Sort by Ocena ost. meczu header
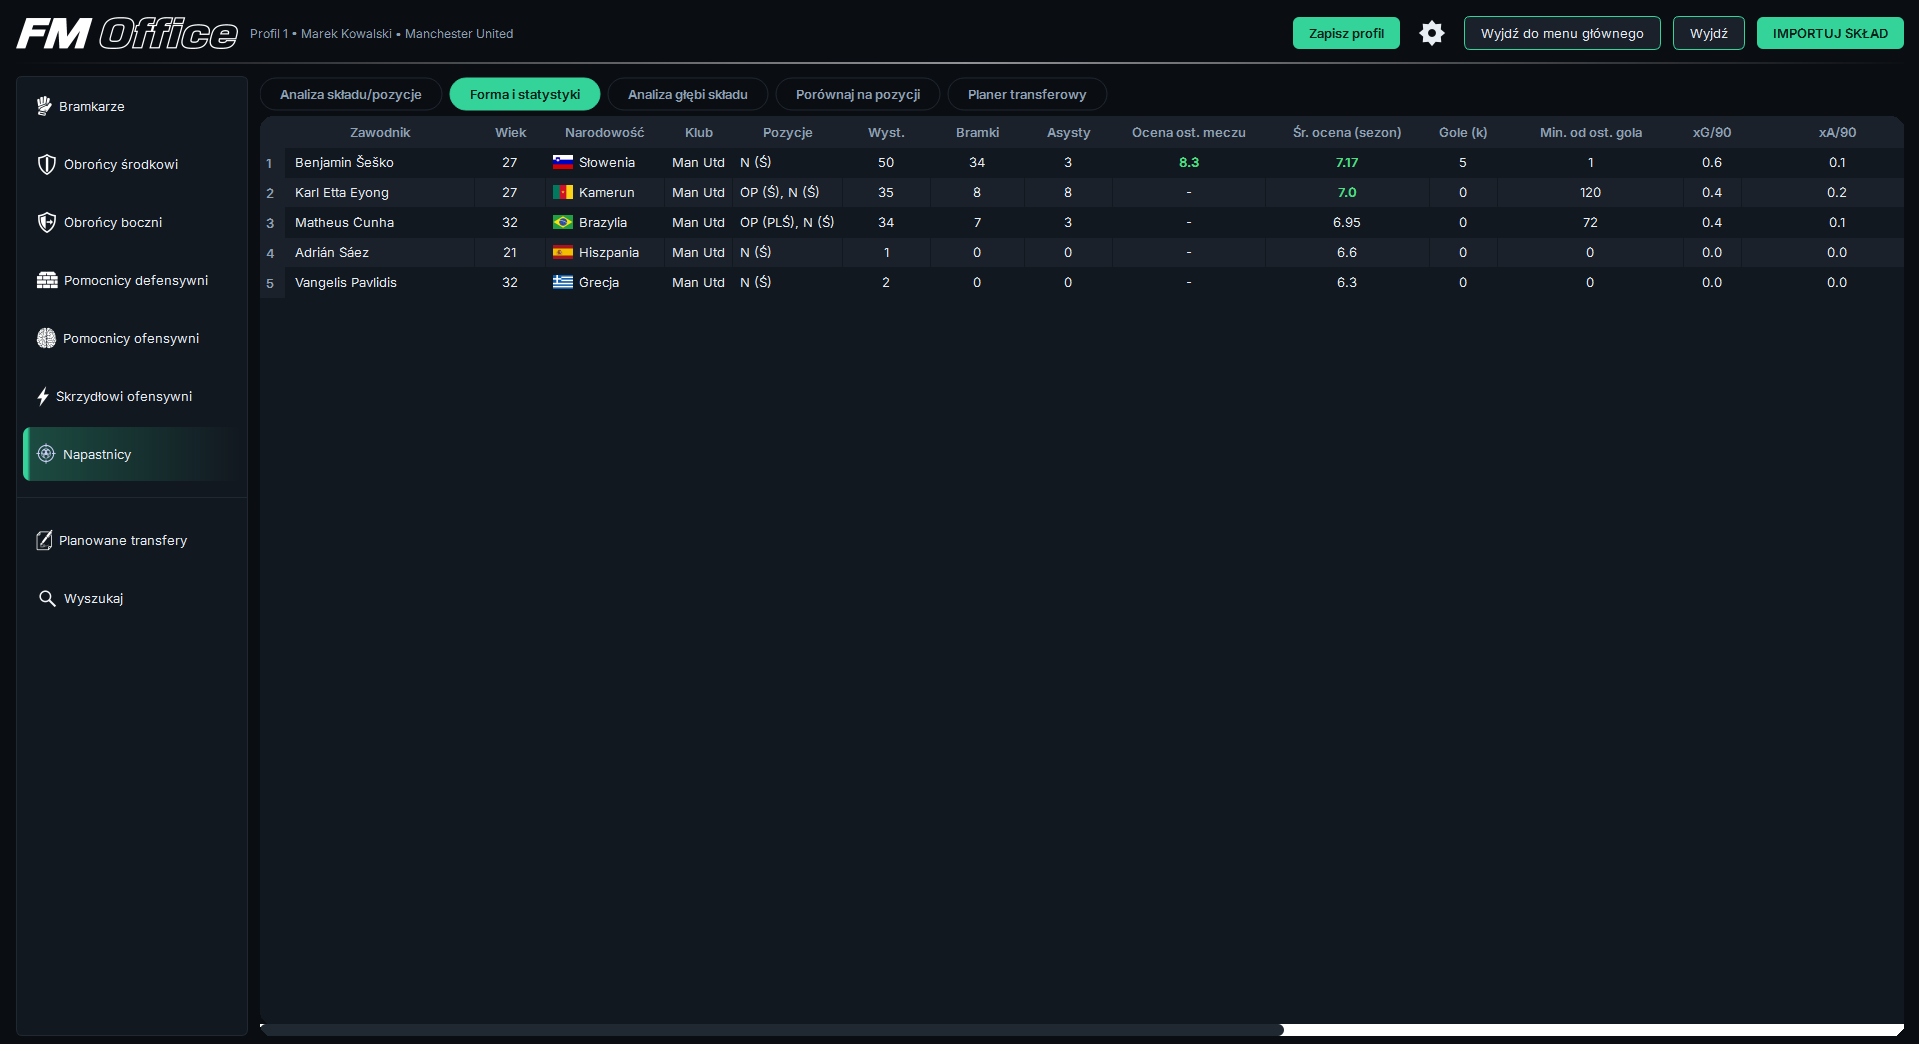Viewport: 1919px width, 1044px height. (x=1189, y=132)
